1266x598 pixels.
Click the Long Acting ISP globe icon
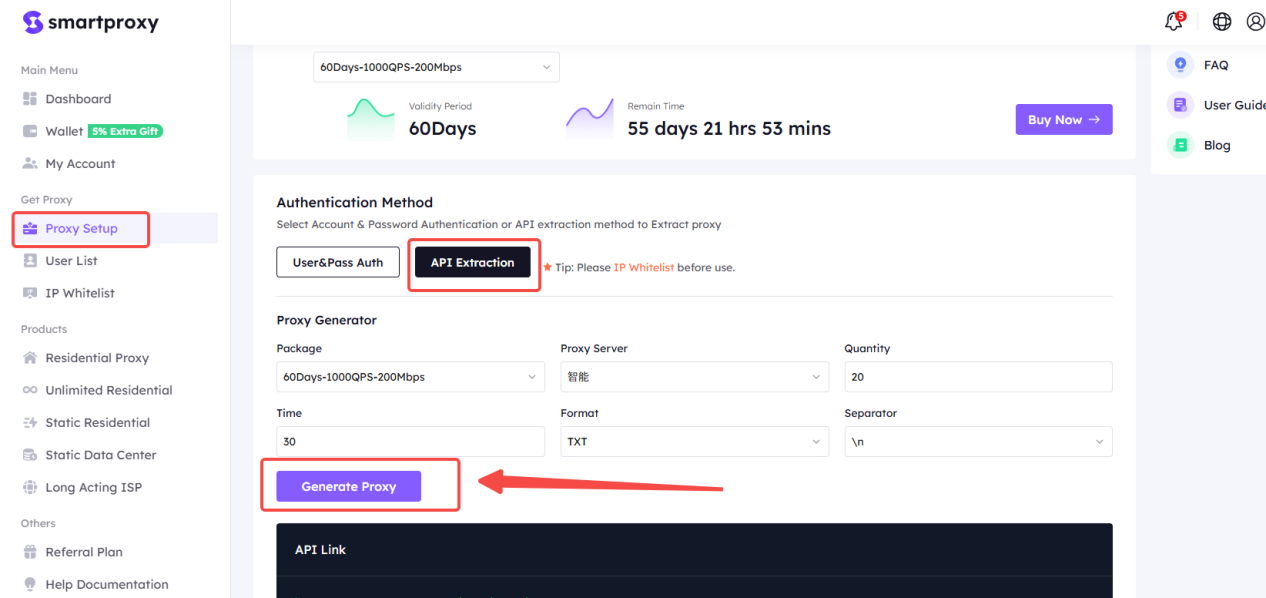tap(30, 487)
